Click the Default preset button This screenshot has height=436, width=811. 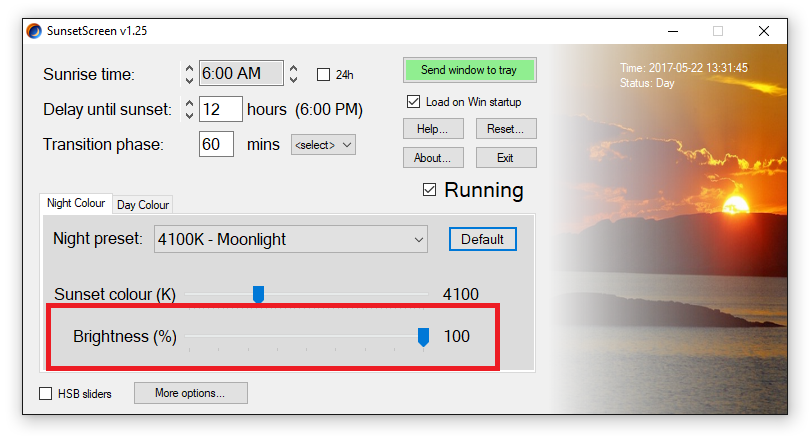pos(483,239)
